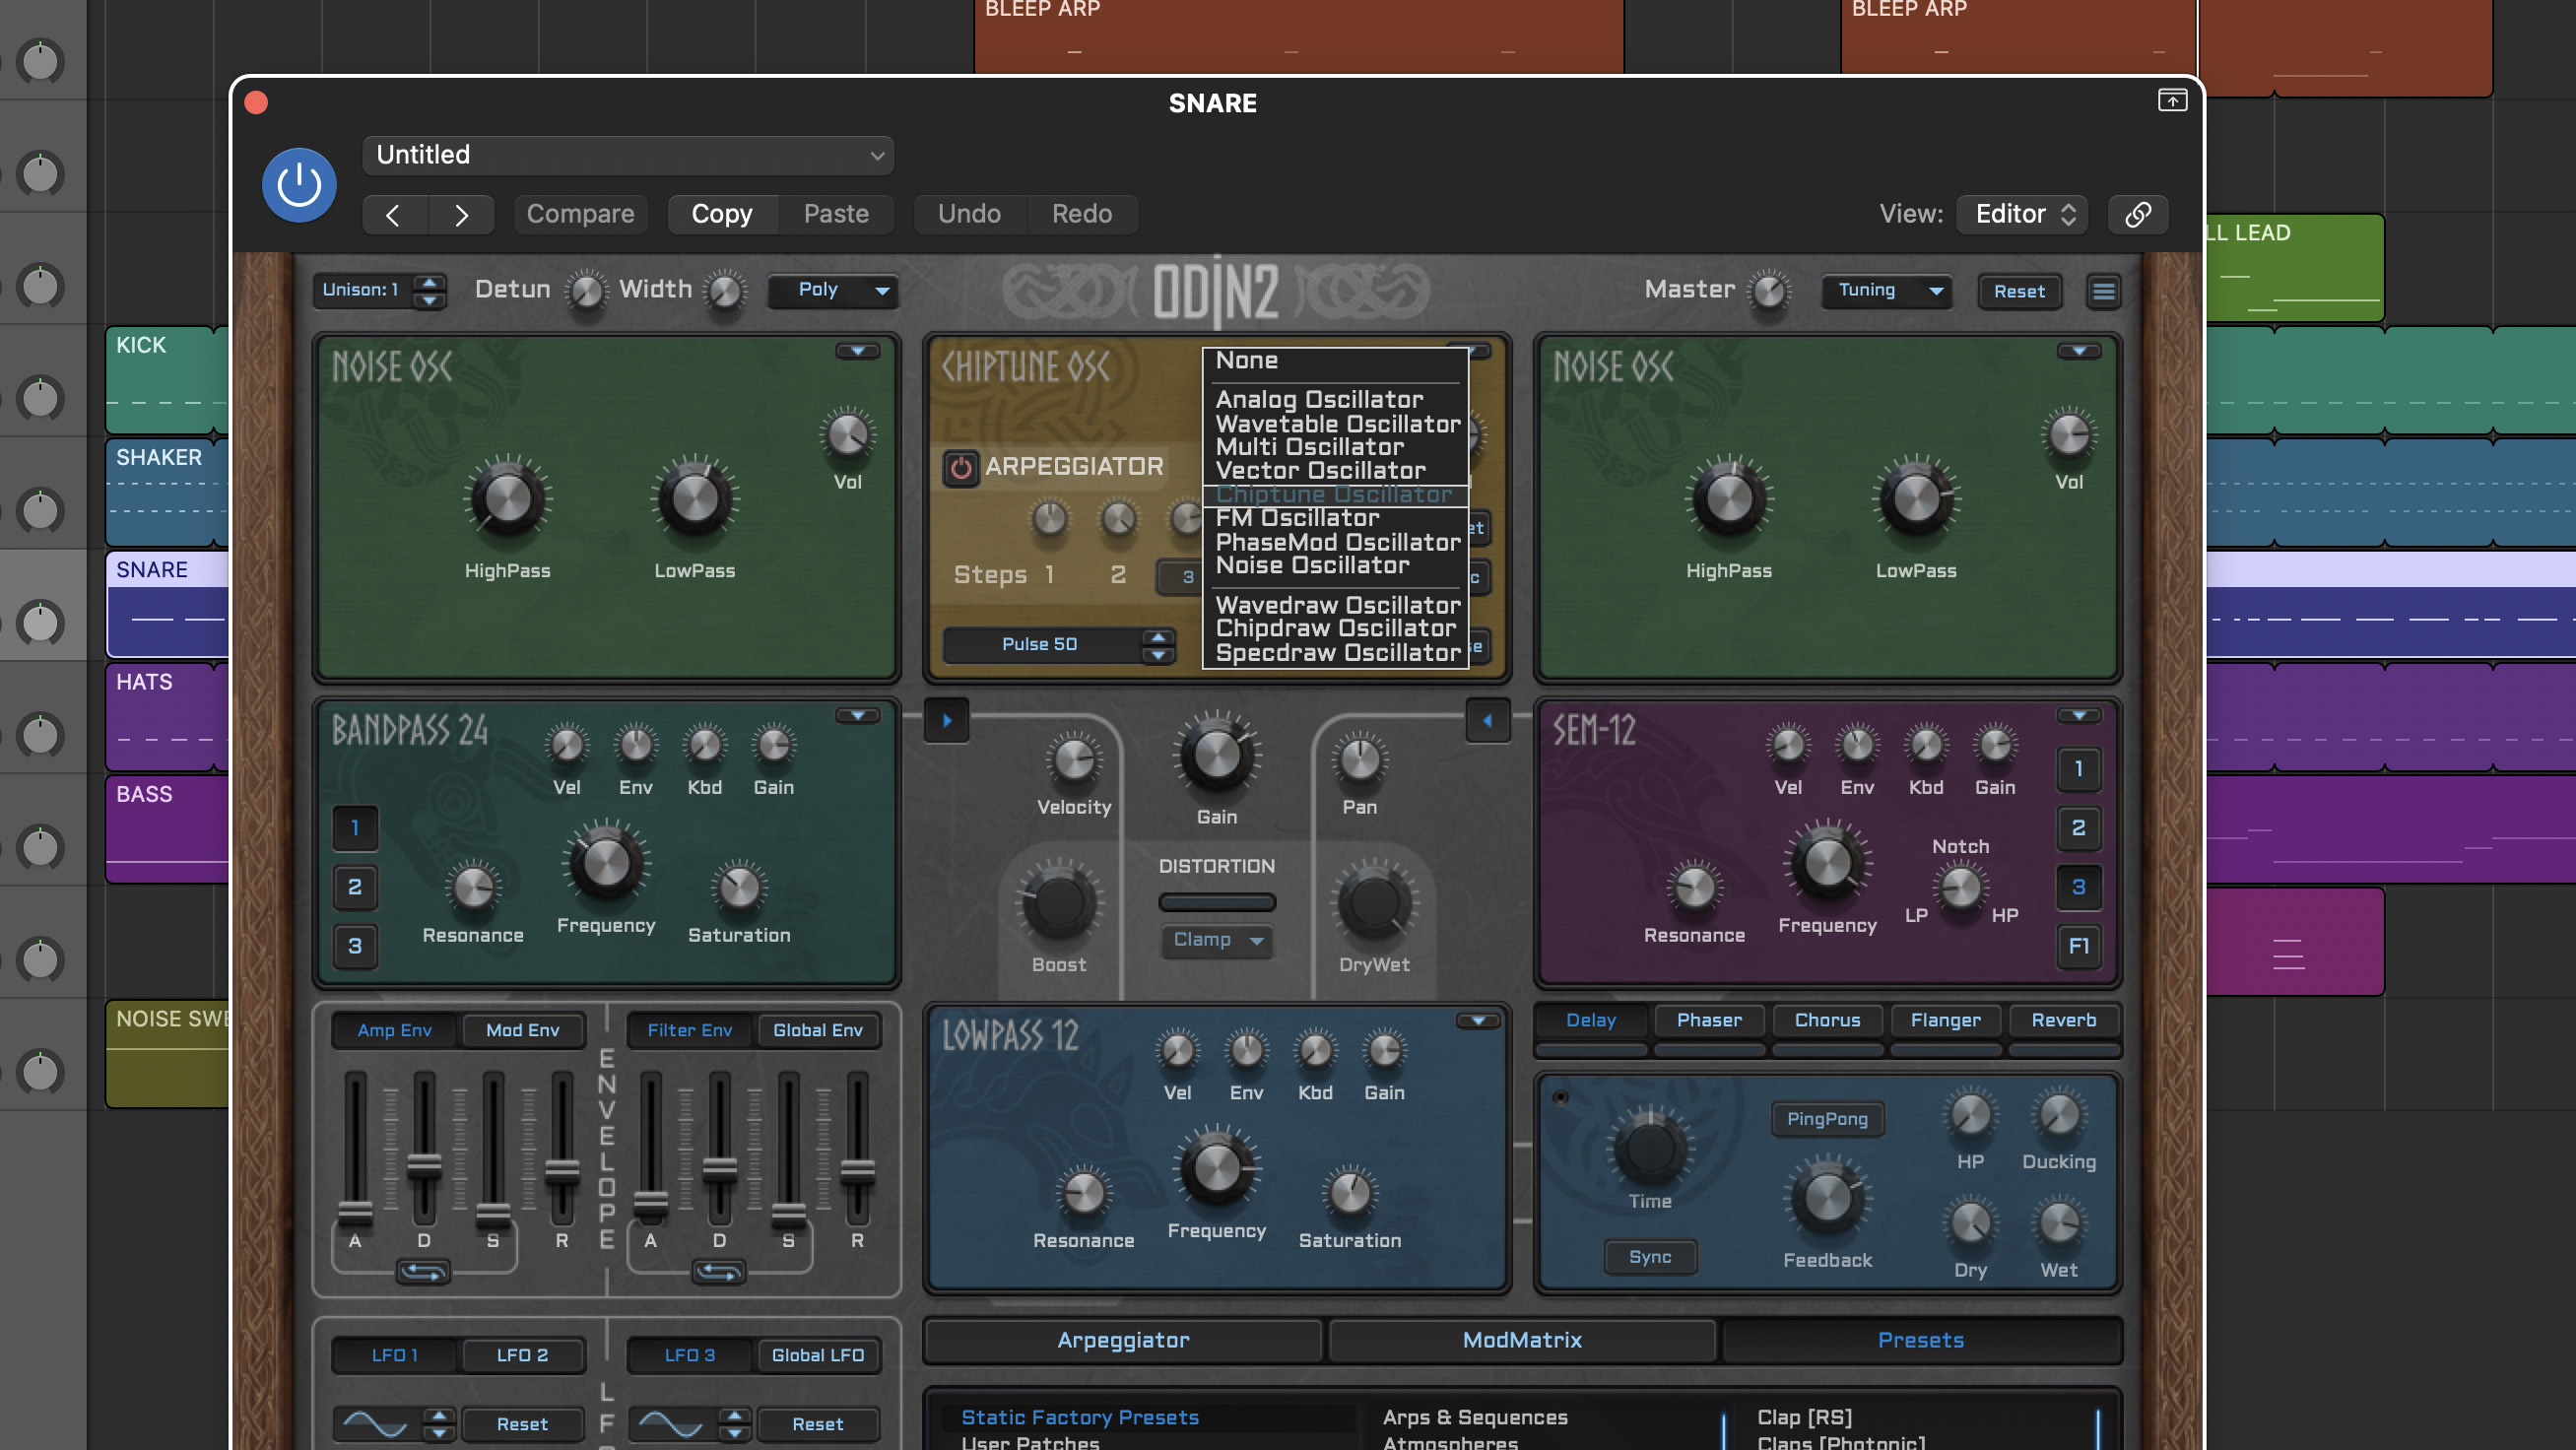Toggle oscillator 3 routing in Bandpass 24
Screen dimensions: 2576x1450
355,946
